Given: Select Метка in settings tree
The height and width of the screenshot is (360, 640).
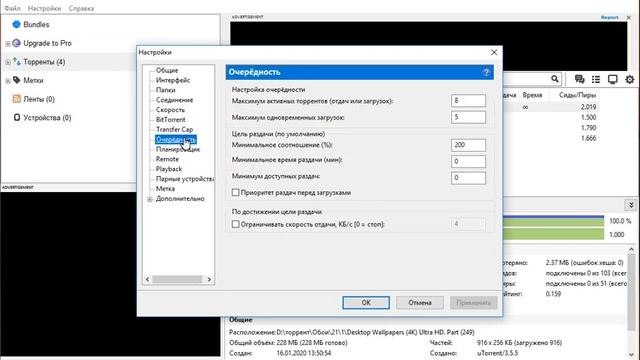Looking at the screenshot, I should tap(165, 189).
